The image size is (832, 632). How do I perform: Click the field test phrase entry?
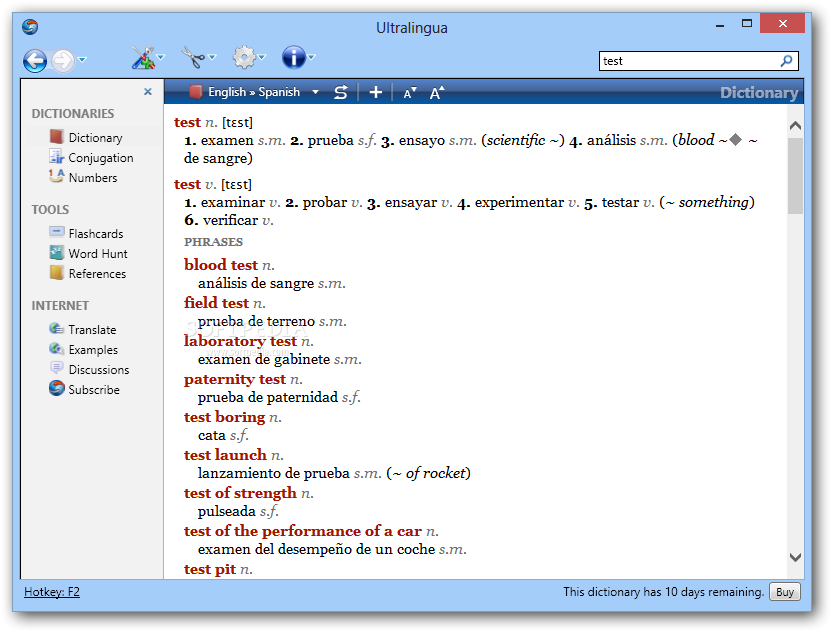click(216, 302)
